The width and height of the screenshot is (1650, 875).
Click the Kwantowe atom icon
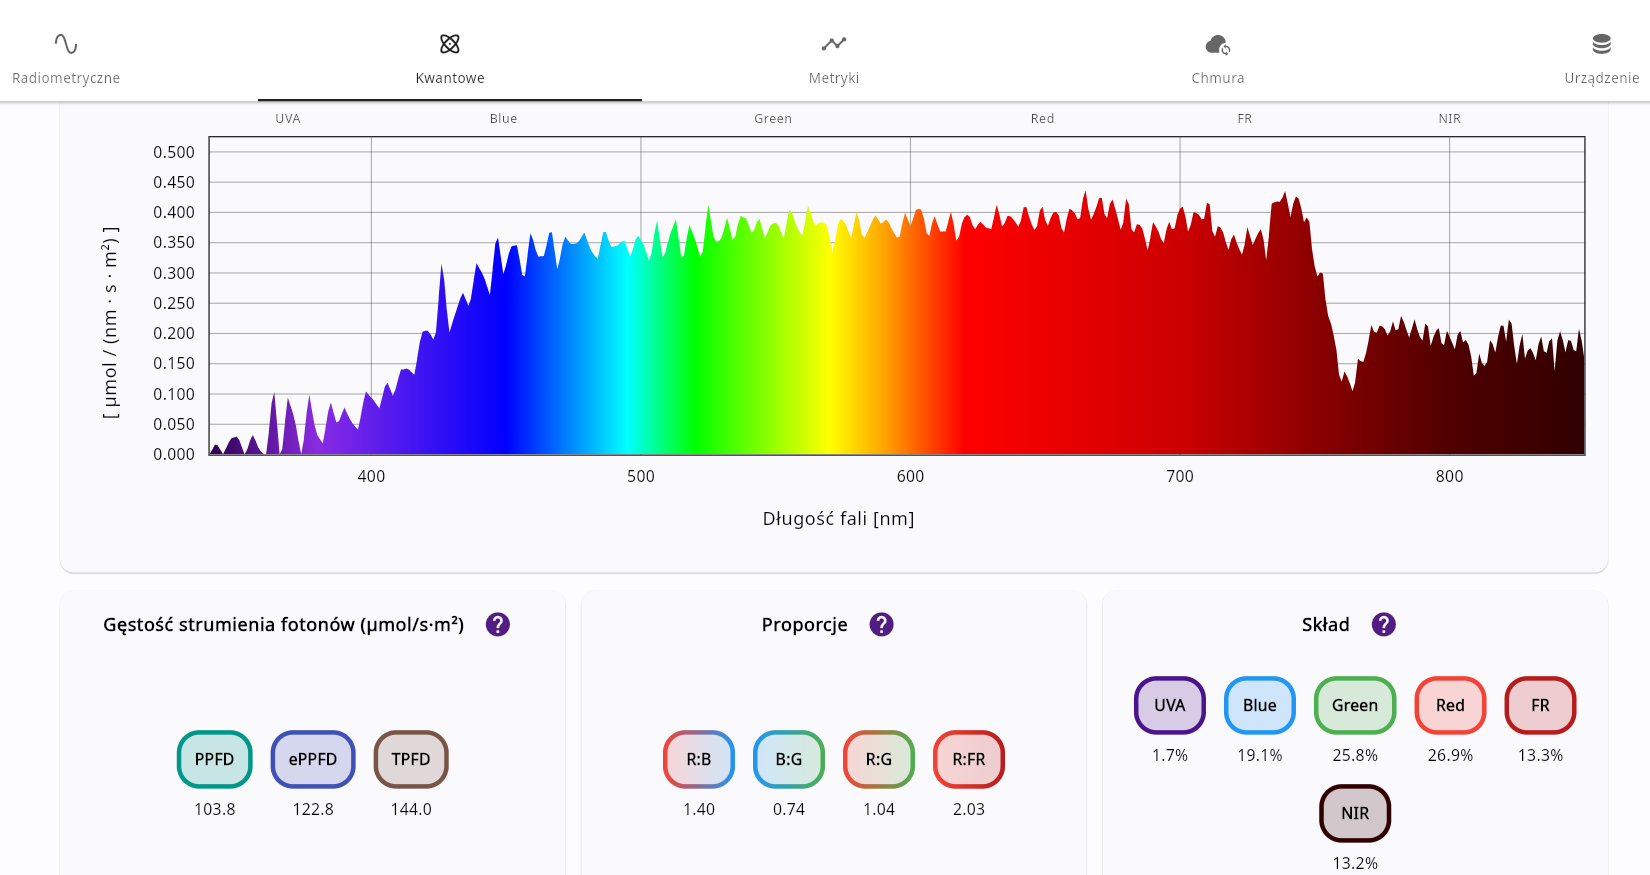(450, 44)
